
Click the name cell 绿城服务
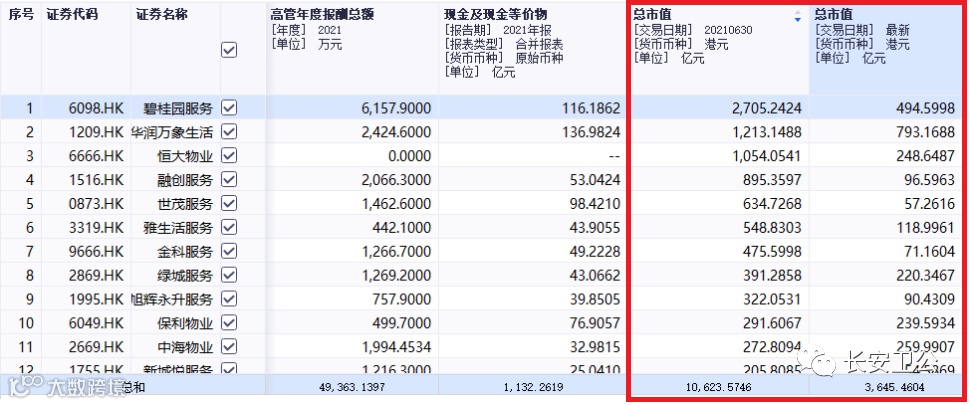[186, 276]
